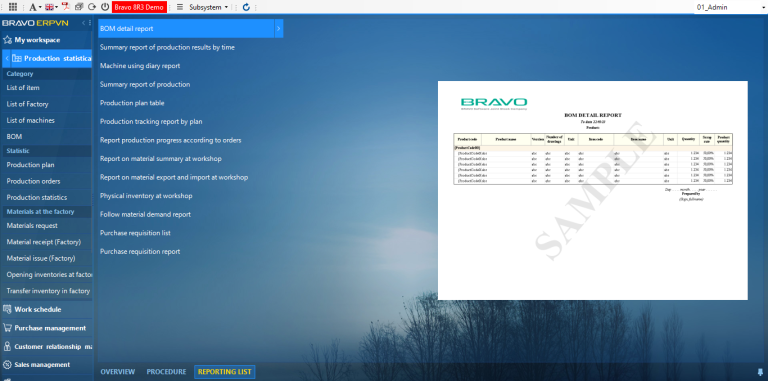Open the Work schedule module
The image size is (768, 381).
tap(38, 310)
